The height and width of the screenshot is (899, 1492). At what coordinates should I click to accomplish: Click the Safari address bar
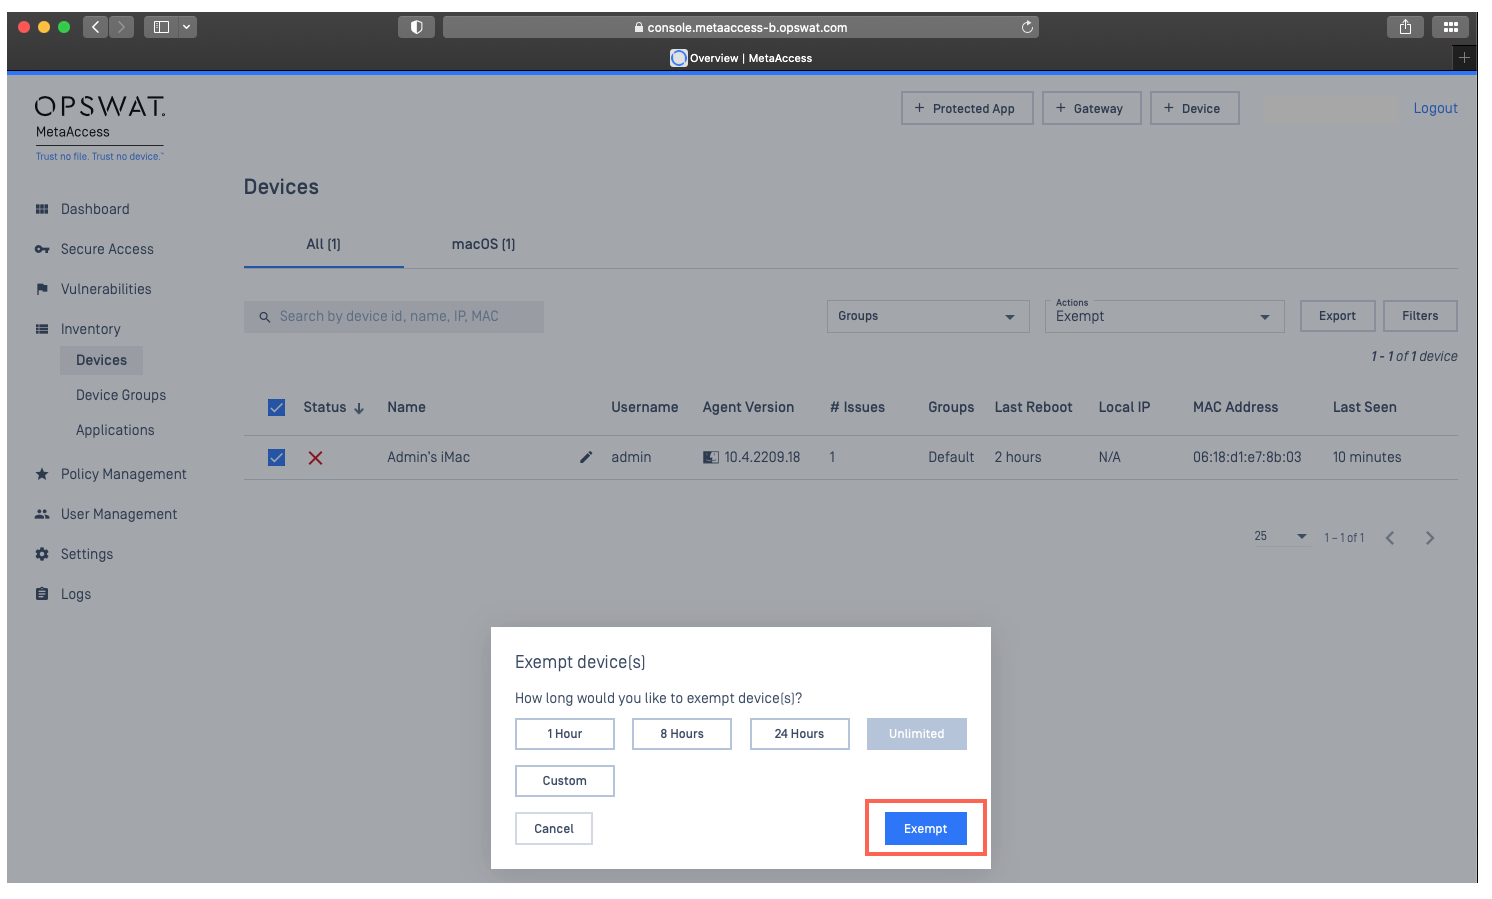click(x=741, y=27)
